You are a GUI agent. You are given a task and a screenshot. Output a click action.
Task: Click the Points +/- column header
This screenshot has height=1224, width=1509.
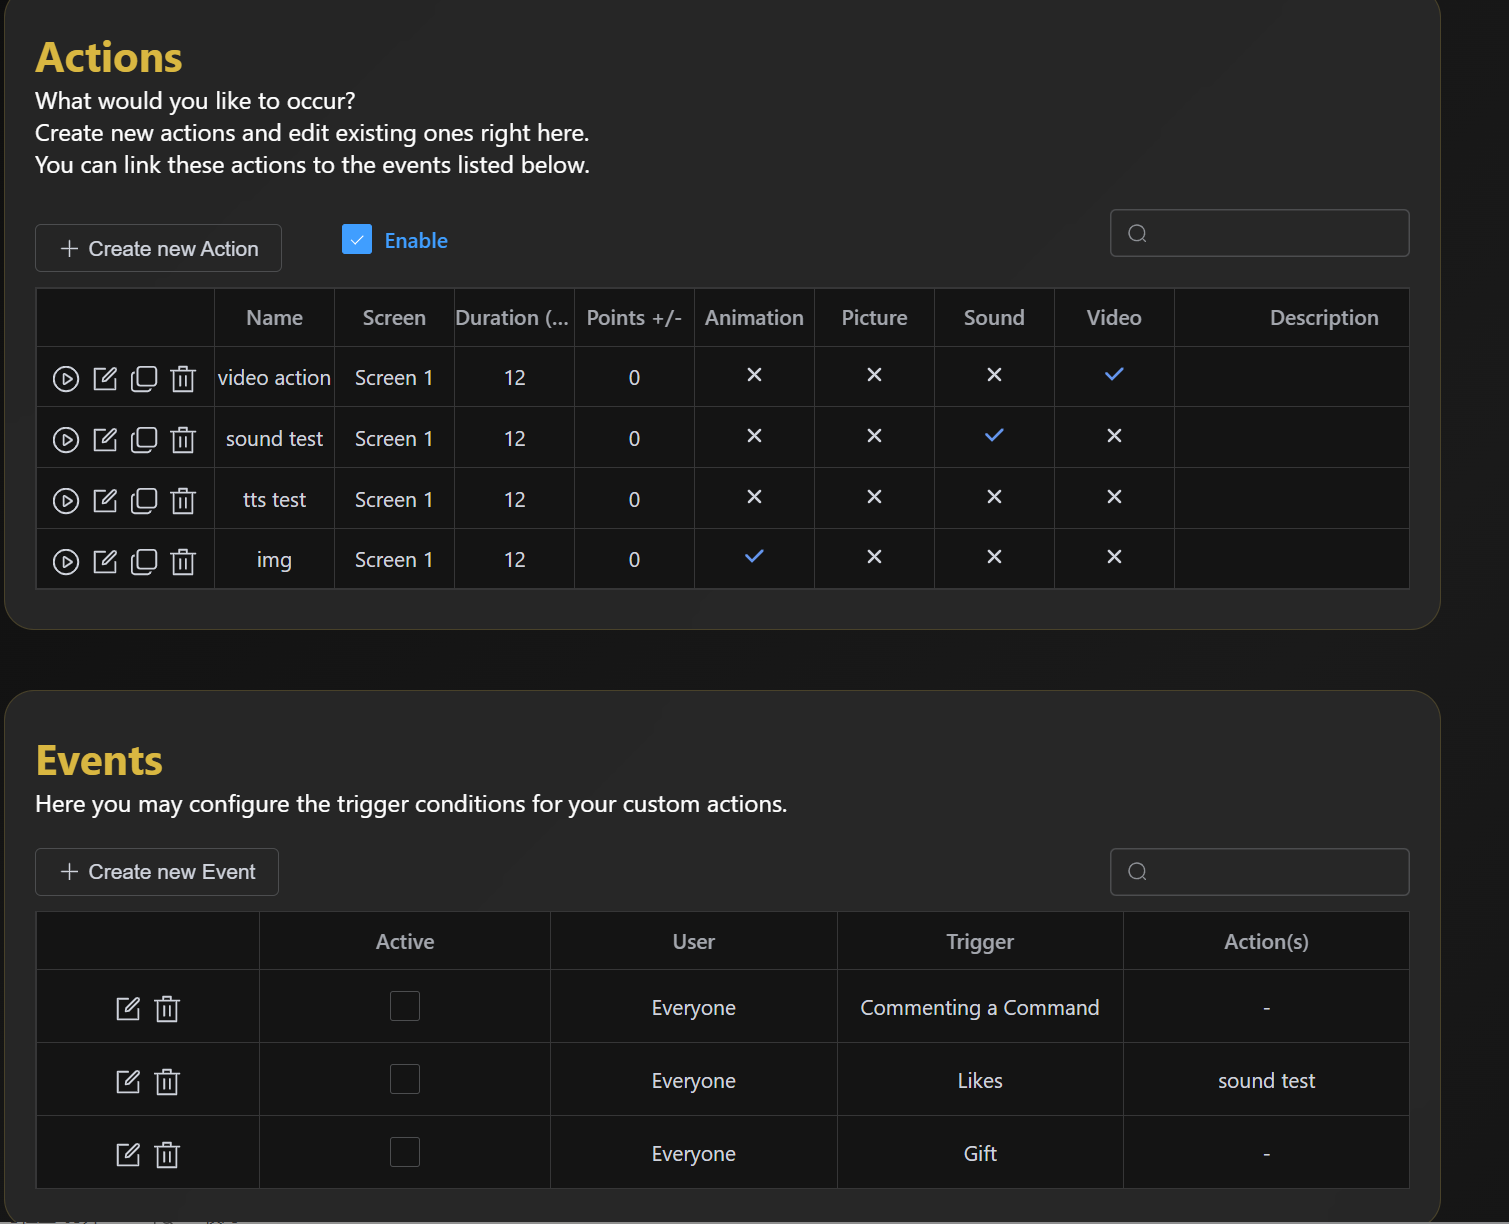pos(634,318)
